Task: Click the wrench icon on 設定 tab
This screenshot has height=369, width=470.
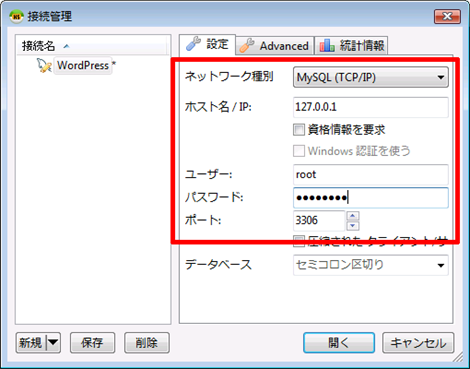Action: pos(193,44)
